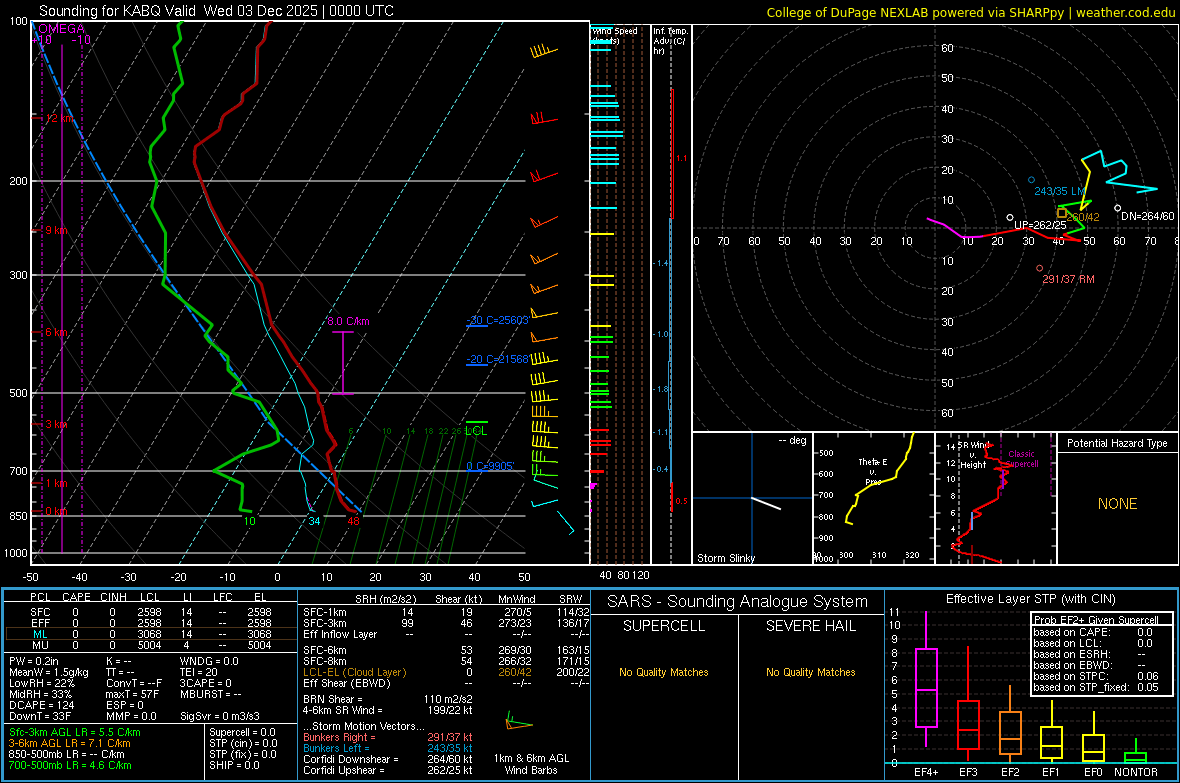Click the Bunkers Right storm motion

[x=388, y=737]
